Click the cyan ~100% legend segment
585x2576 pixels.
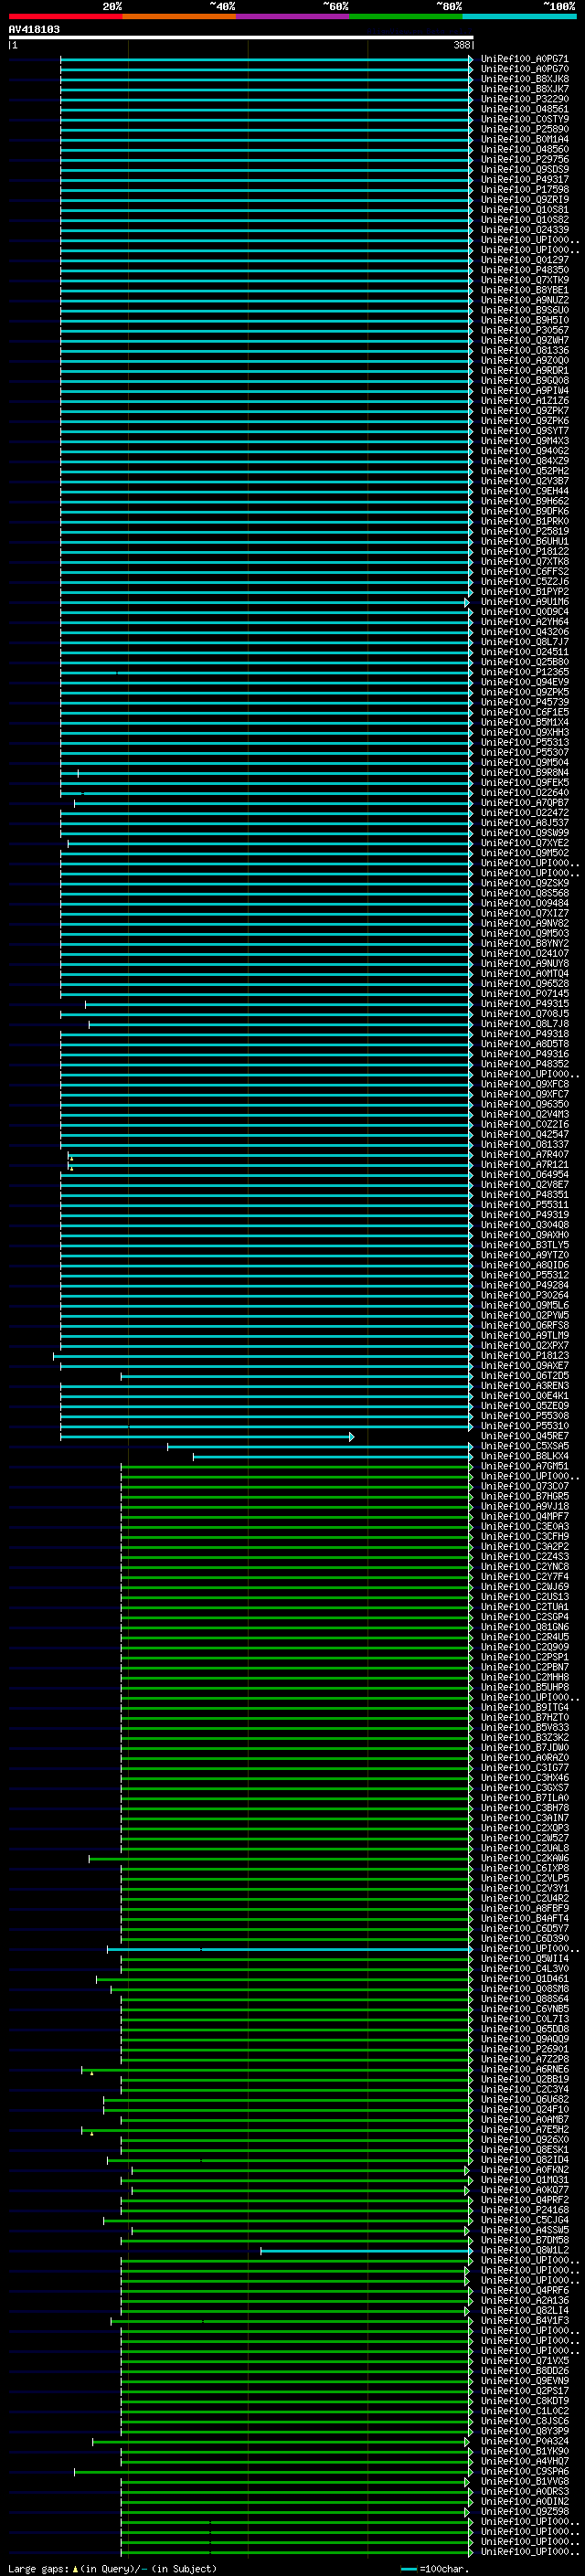[519, 16]
